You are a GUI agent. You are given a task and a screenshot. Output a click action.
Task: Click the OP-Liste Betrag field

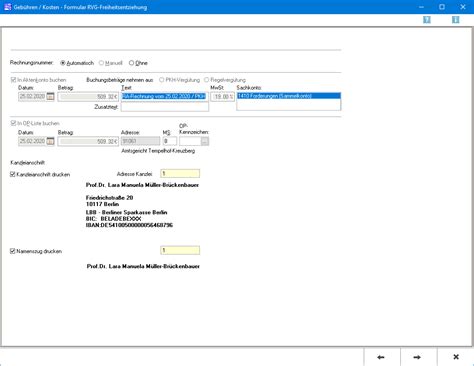tap(88, 142)
